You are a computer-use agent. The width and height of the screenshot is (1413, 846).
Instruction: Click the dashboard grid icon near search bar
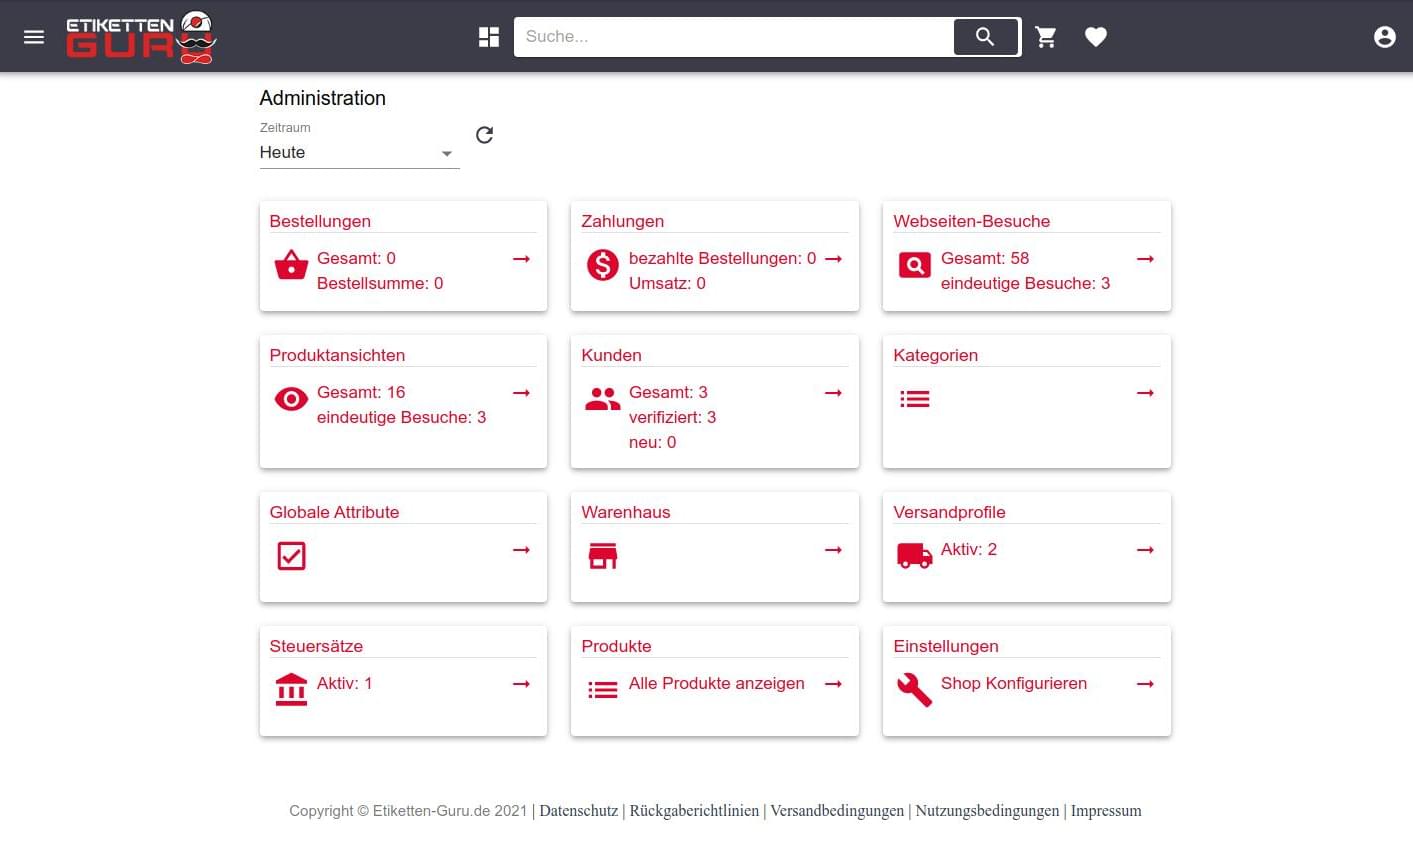tap(489, 36)
